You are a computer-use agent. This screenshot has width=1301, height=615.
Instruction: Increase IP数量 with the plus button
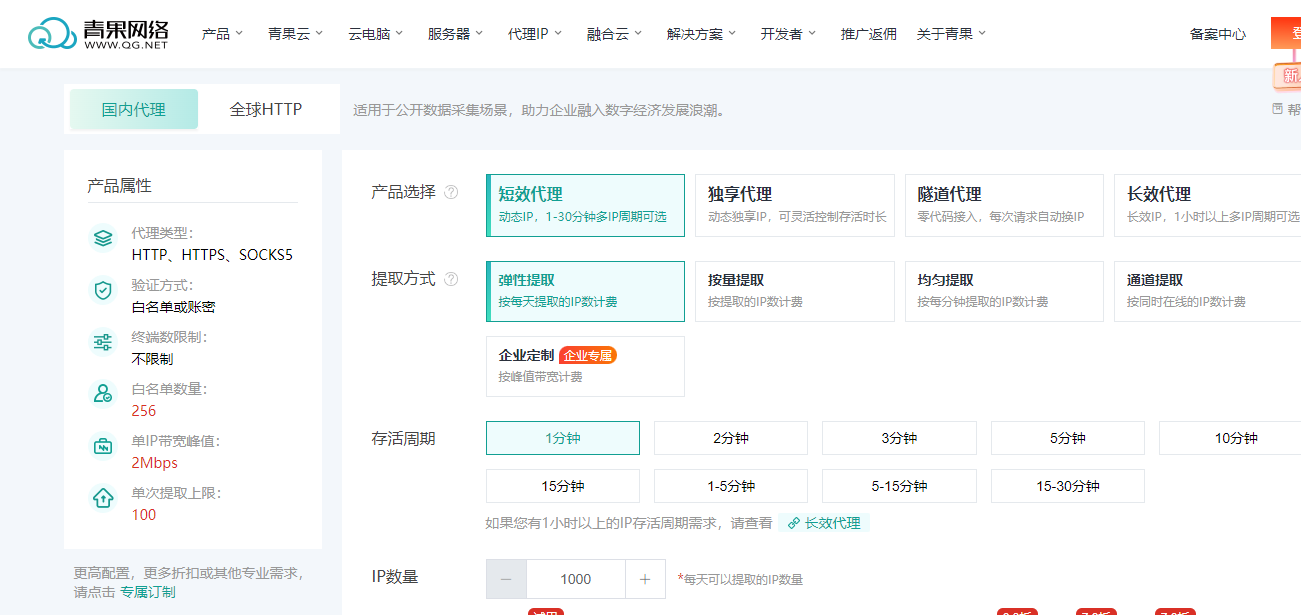pyautogui.click(x=645, y=579)
